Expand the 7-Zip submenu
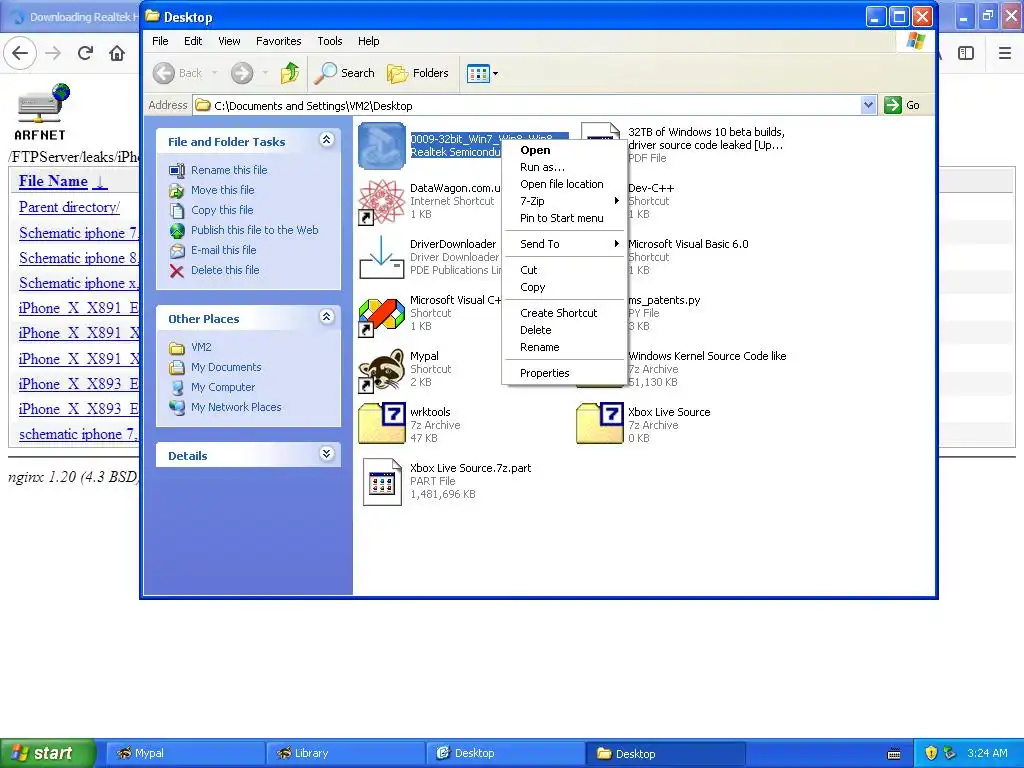 [565, 201]
